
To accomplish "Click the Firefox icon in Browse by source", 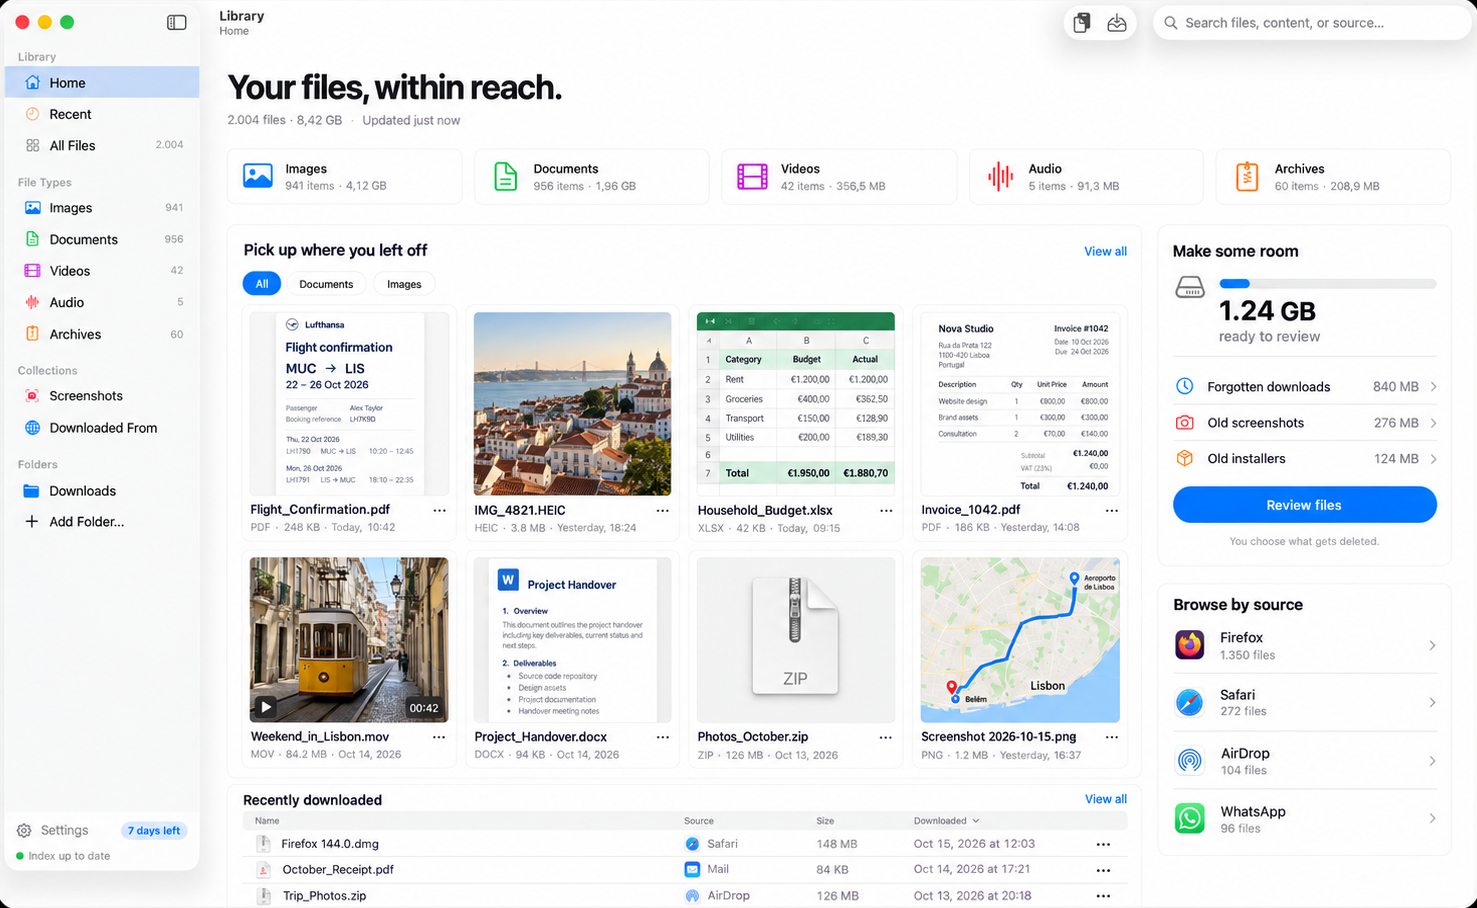I will (x=1189, y=645).
